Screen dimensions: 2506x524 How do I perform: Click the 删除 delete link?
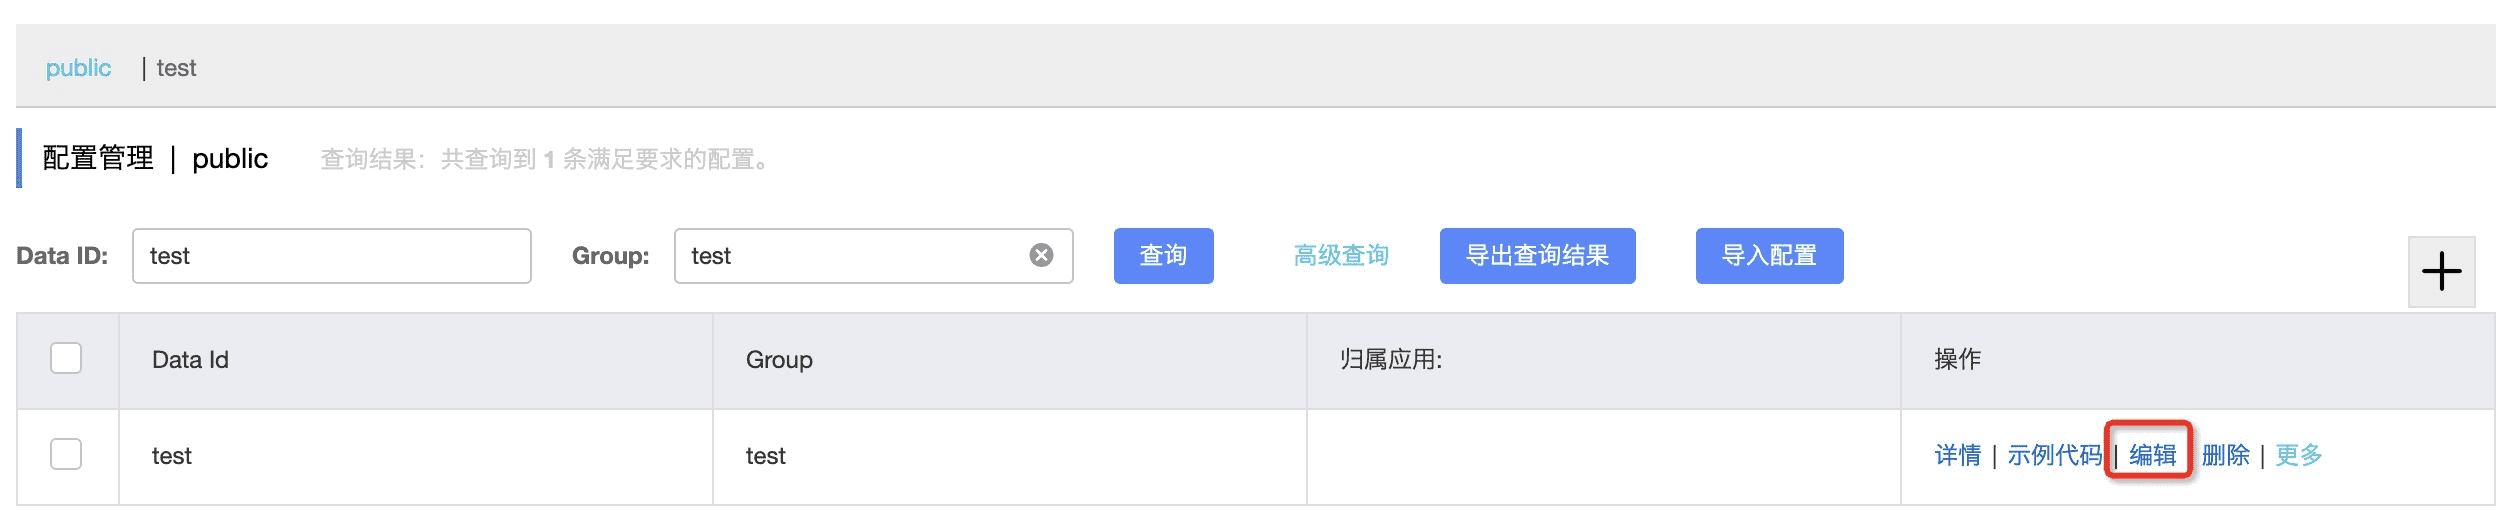tap(2225, 455)
